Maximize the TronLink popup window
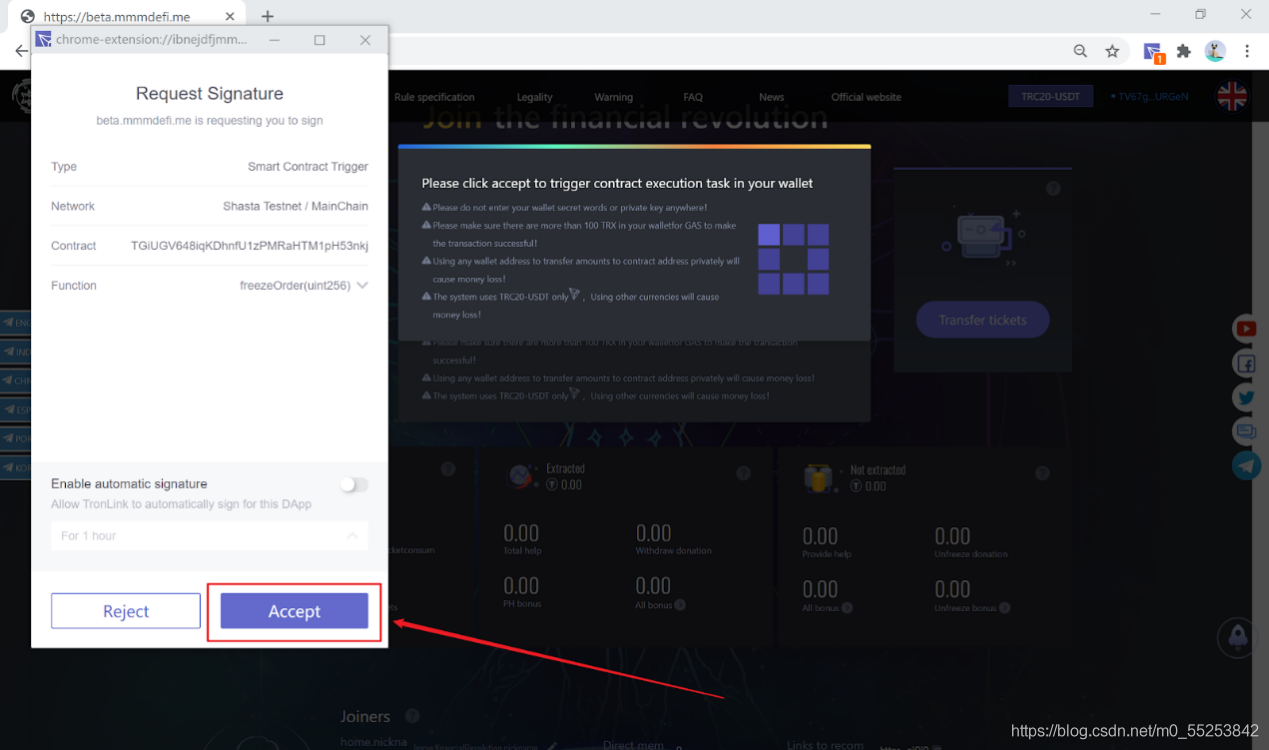The image size is (1269, 750). click(x=319, y=40)
